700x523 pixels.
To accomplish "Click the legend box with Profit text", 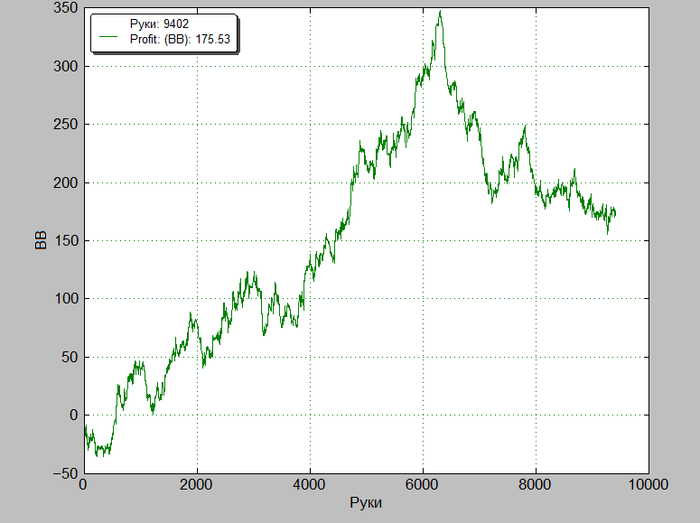I will coord(164,33).
